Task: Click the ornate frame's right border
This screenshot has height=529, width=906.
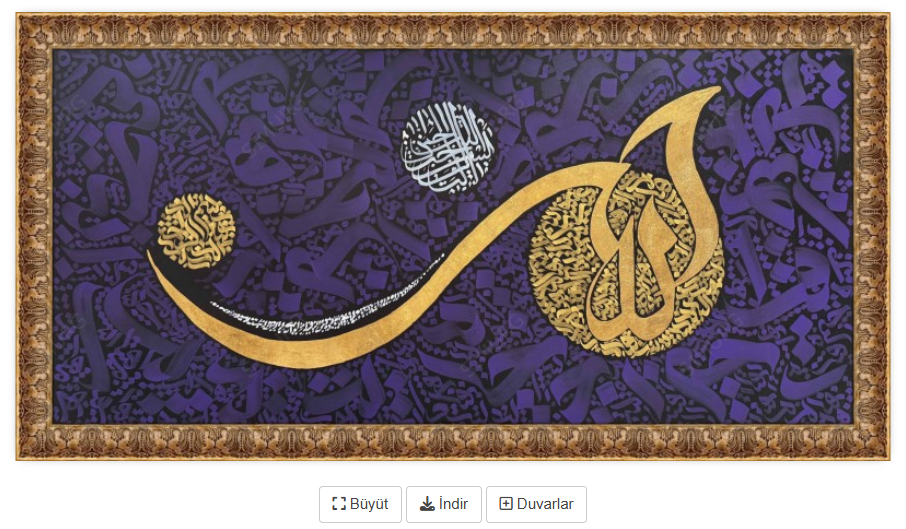Action: [x=871, y=237]
